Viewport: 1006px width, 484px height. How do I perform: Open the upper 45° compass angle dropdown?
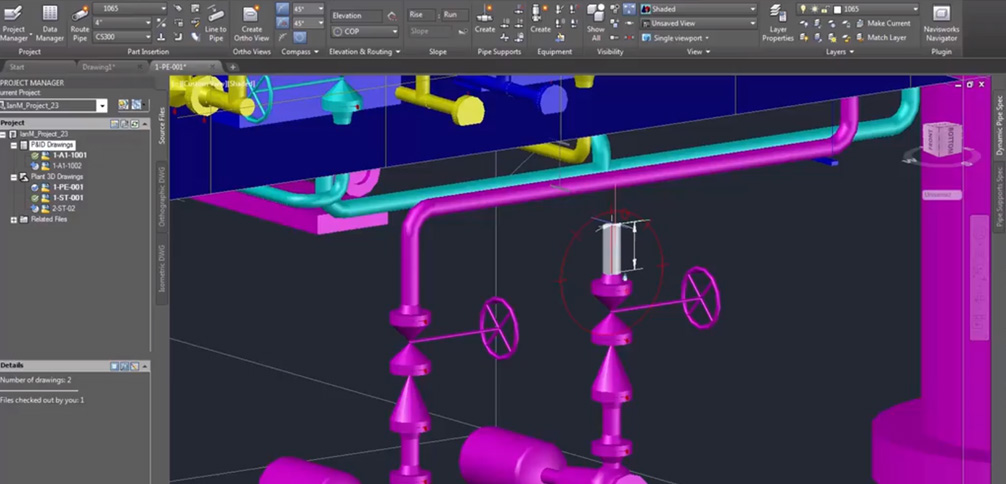[309, 9]
